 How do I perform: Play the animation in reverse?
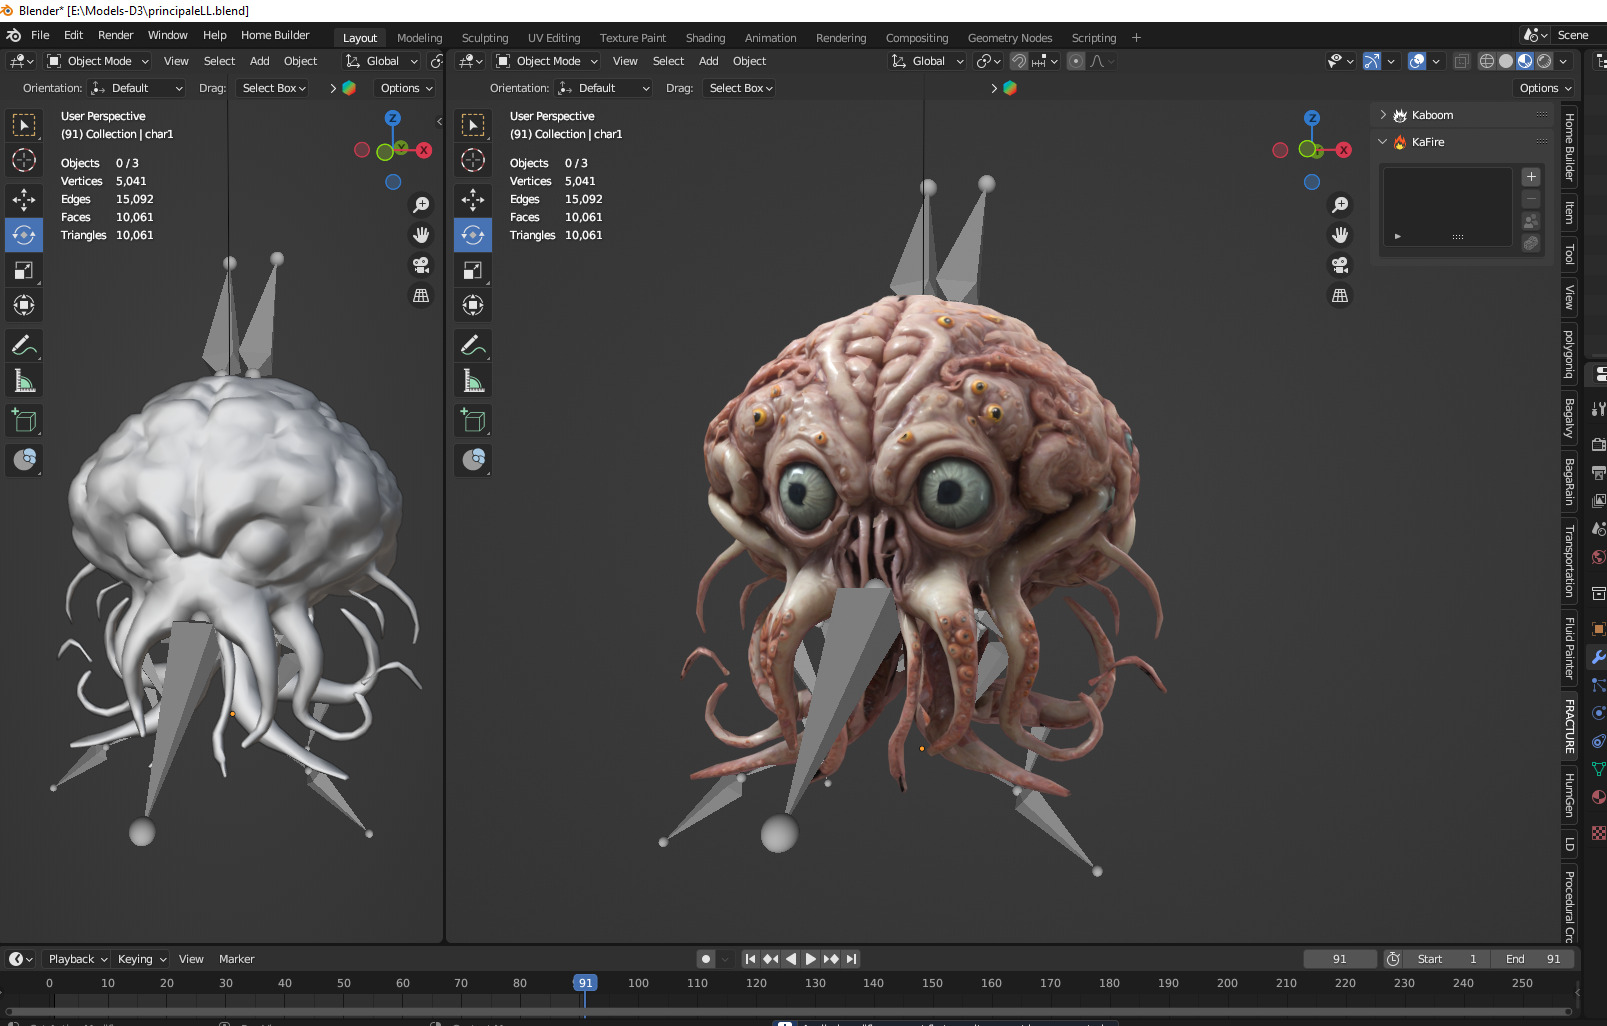pos(791,959)
